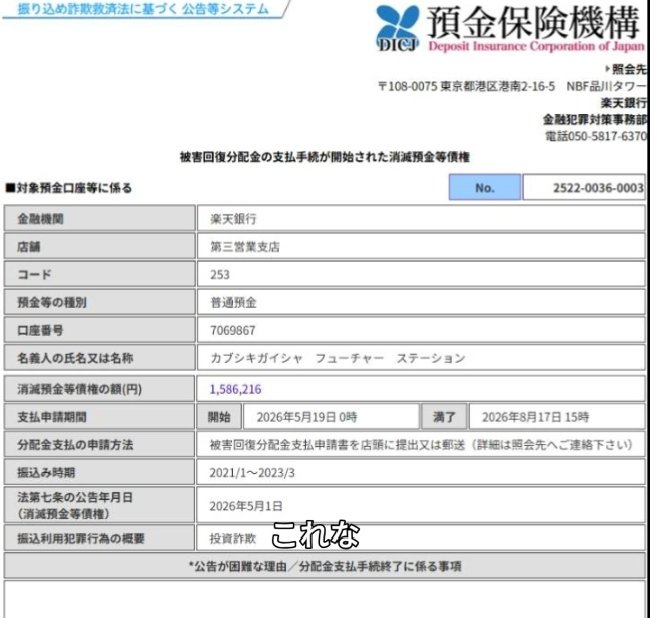The height and width of the screenshot is (618, 650).
Task: Select account number 7069867
Action: [x=233, y=330]
